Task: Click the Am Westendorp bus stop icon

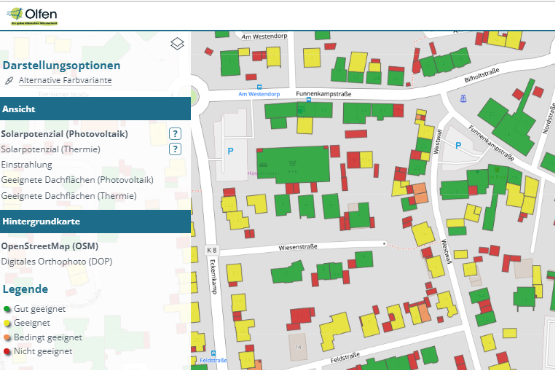Action: point(259,87)
